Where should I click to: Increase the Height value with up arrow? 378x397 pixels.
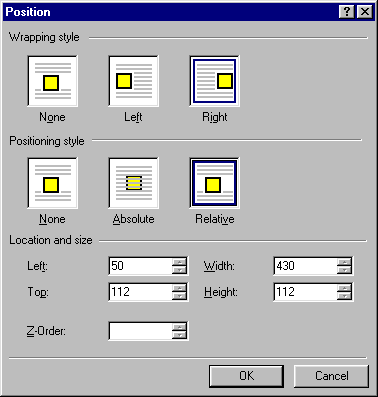tap(344, 288)
